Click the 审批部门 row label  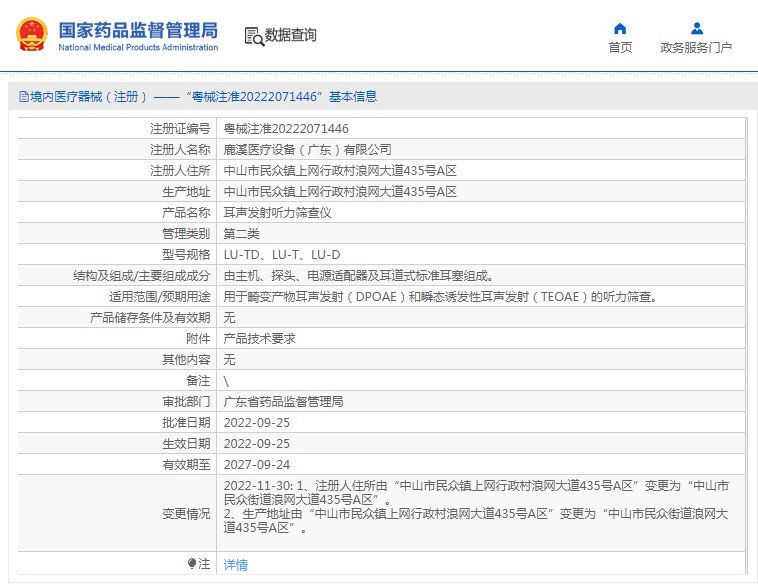[186, 402]
